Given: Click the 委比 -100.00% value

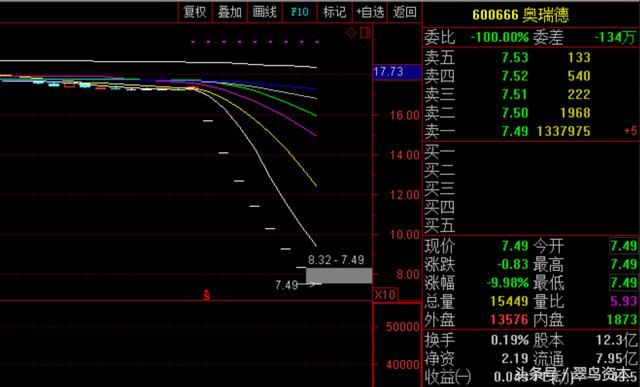Looking at the screenshot, I should [500, 38].
